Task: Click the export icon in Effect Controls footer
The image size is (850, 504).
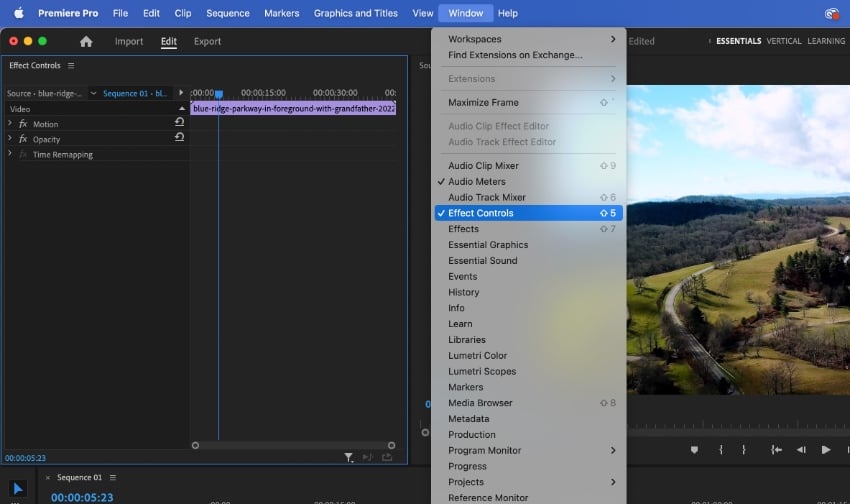Action: (387, 457)
